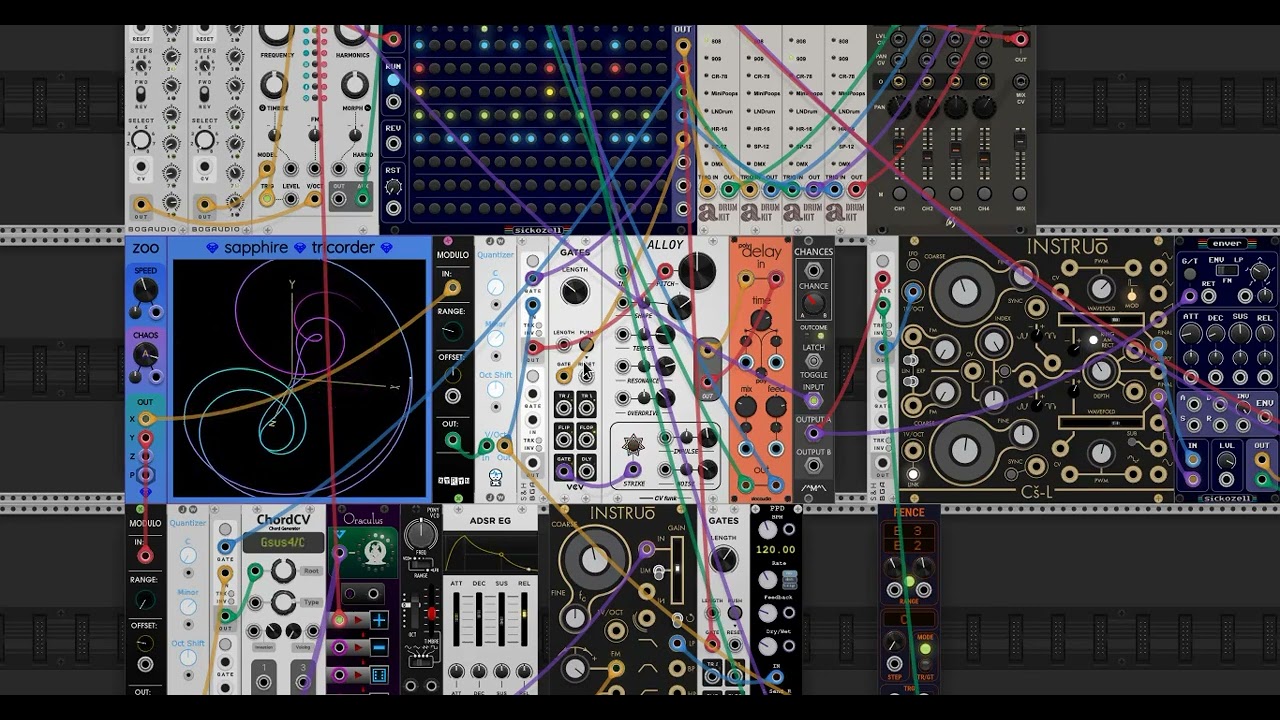Toggle the LATCH/TOGGLE switch on CHANCES

click(813, 361)
